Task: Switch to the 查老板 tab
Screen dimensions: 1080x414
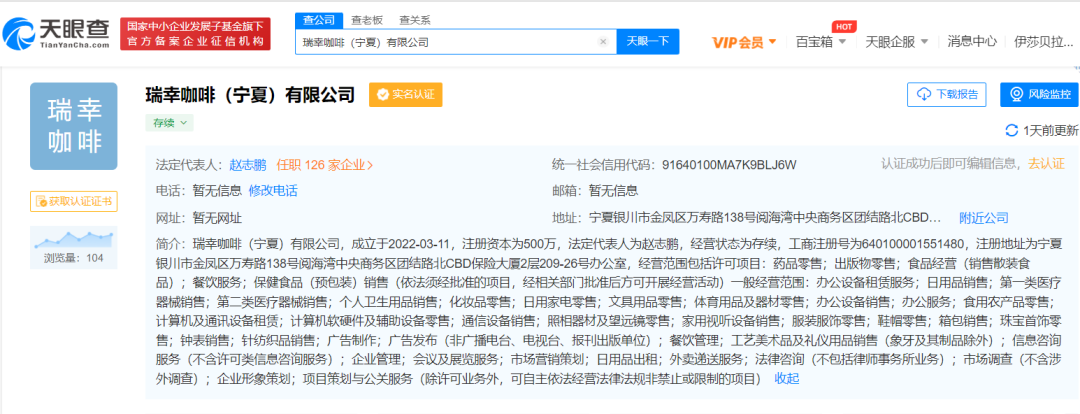Action: point(367,21)
